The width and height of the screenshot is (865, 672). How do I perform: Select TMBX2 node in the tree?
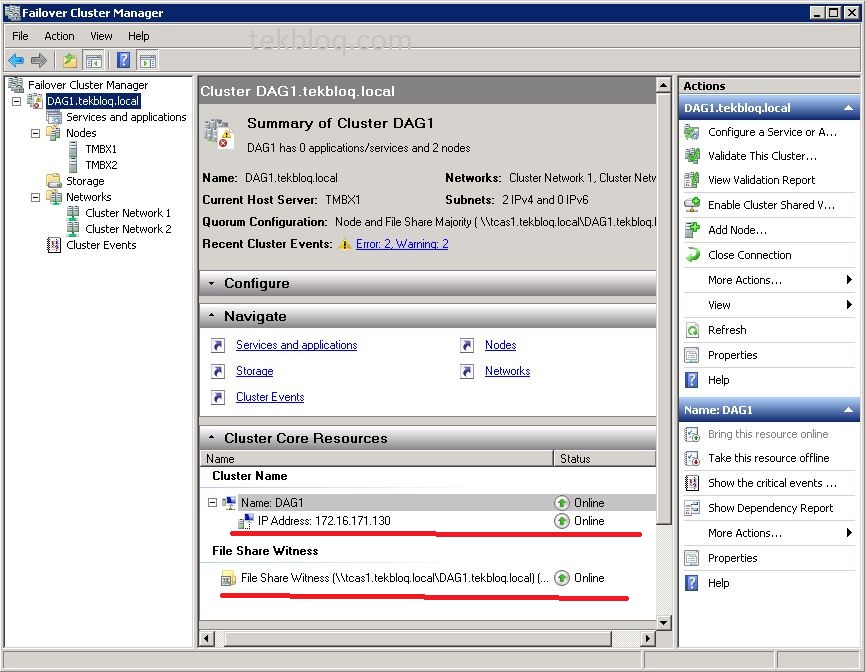(x=101, y=165)
